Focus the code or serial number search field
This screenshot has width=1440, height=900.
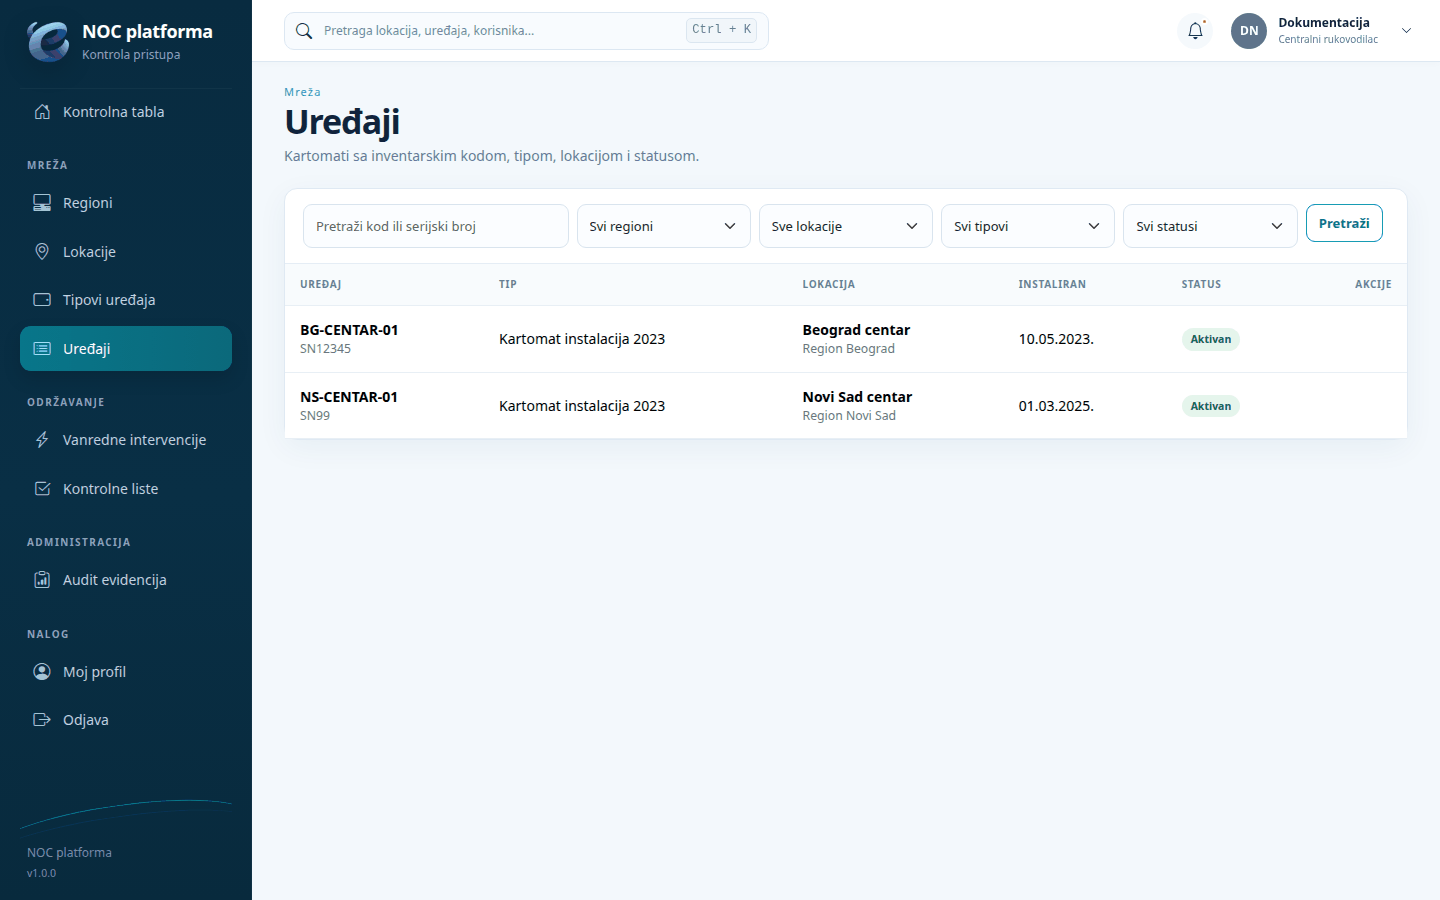tap(436, 226)
